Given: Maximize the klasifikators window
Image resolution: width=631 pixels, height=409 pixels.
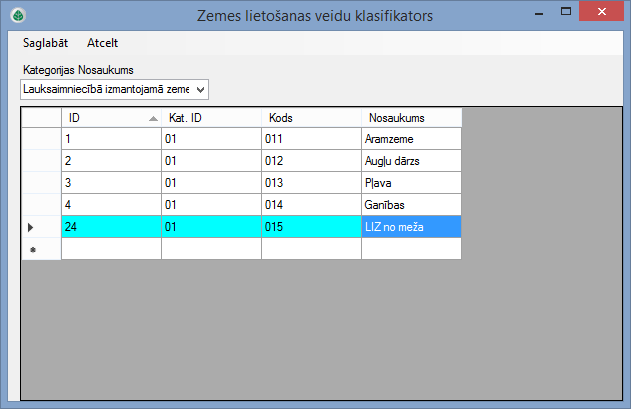Looking at the screenshot, I should tap(566, 12).
